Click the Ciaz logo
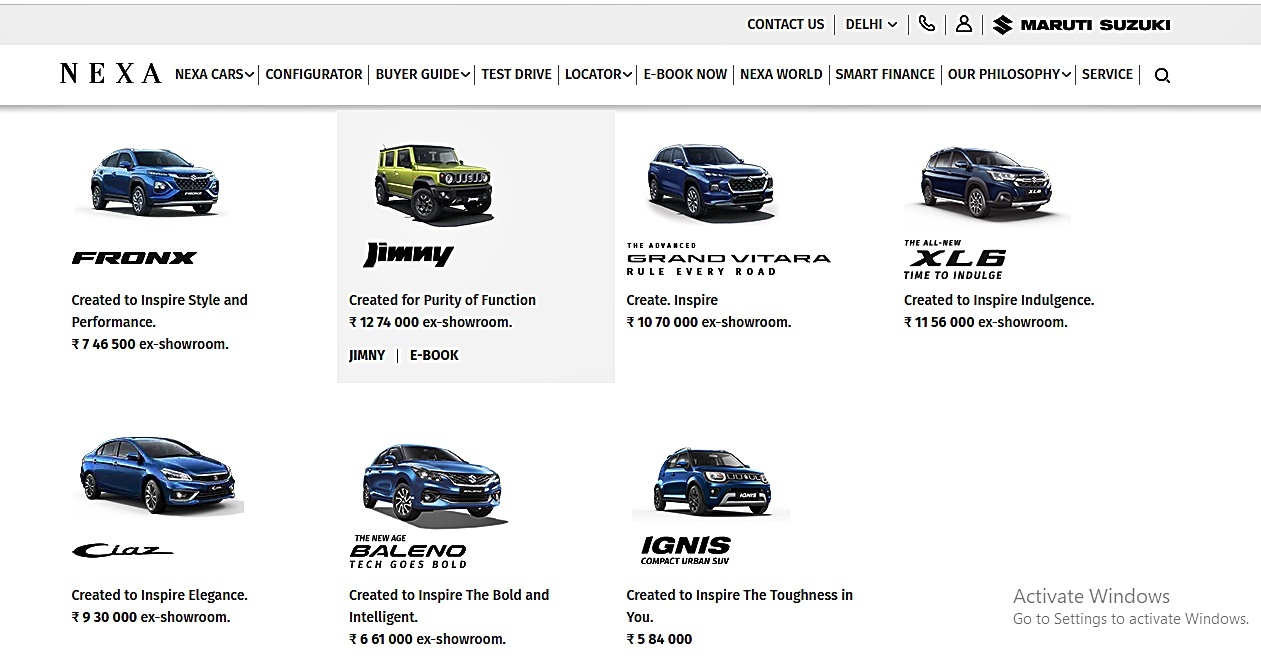 coord(122,550)
